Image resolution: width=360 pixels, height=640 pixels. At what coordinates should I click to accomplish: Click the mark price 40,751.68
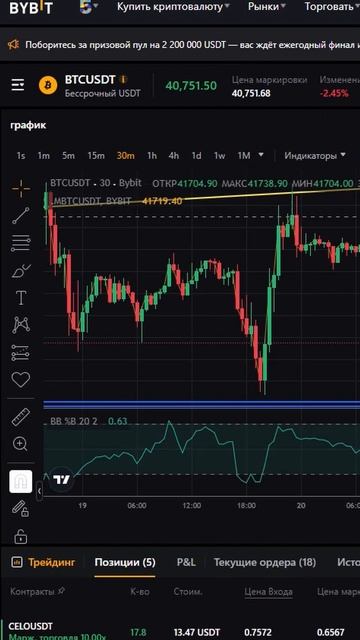point(251,93)
